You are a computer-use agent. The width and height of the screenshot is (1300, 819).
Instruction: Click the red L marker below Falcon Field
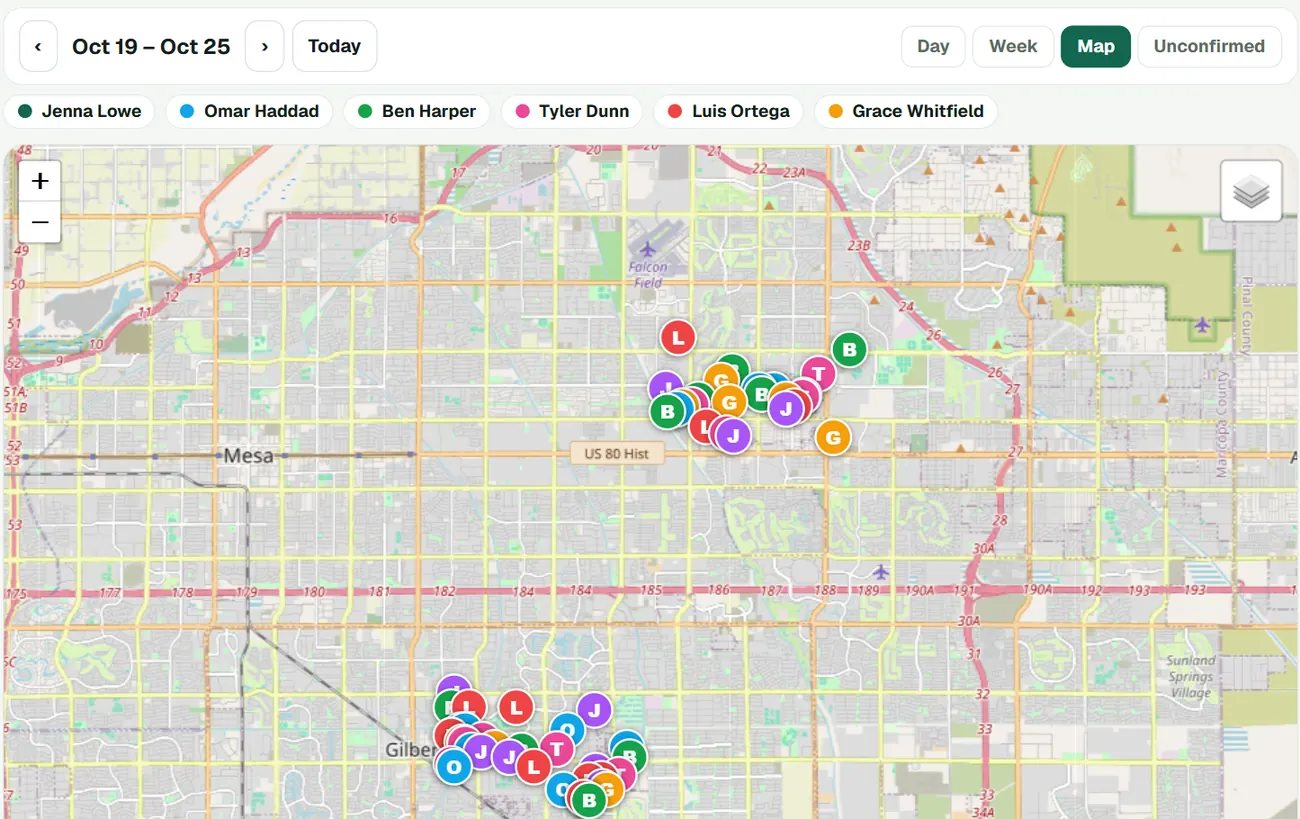(x=678, y=337)
